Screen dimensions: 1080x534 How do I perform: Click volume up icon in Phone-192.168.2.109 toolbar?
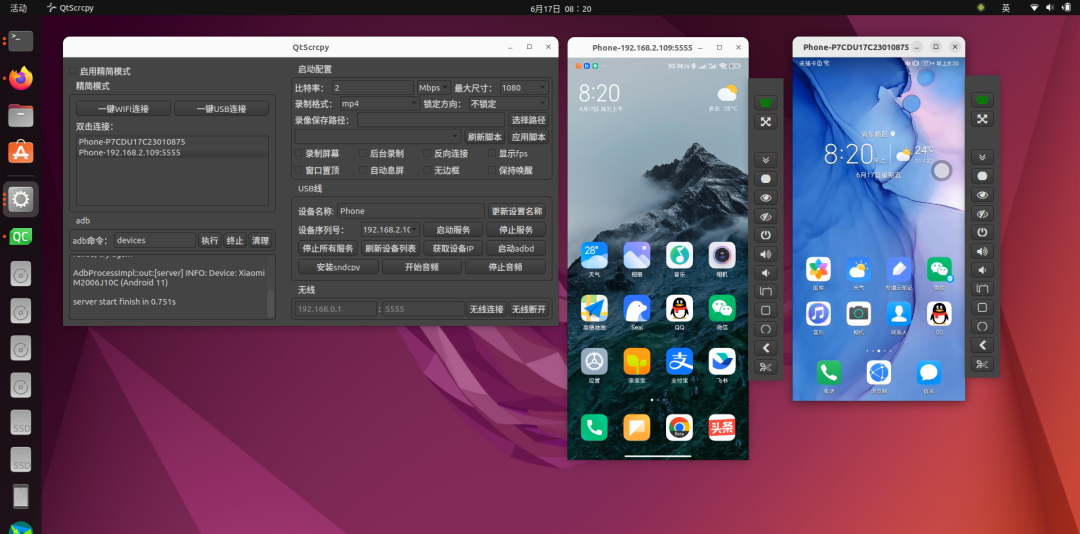(x=765, y=254)
